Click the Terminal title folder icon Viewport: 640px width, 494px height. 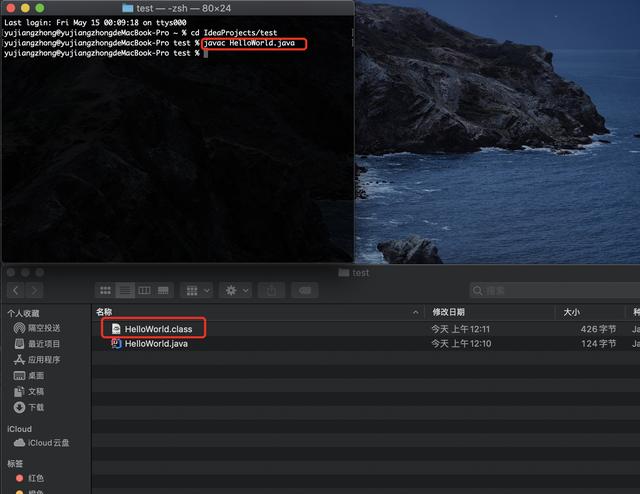coord(128,8)
